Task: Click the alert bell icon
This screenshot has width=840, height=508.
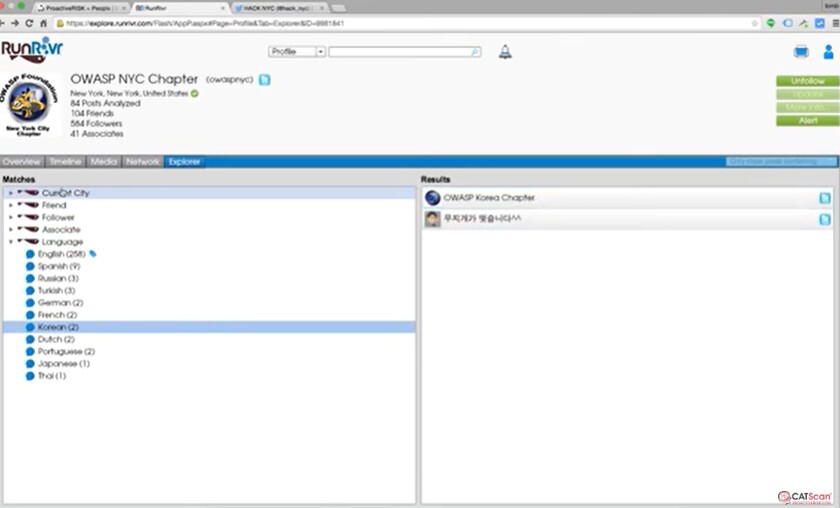Action: click(505, 52)
